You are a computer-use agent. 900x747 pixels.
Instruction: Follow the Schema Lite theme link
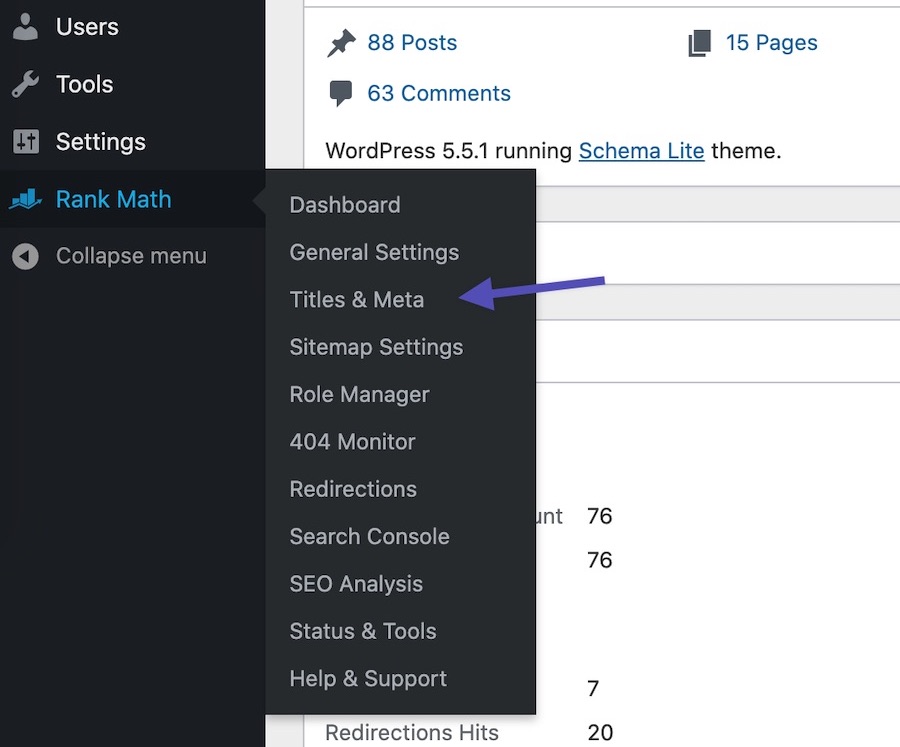tap(641, 151)
